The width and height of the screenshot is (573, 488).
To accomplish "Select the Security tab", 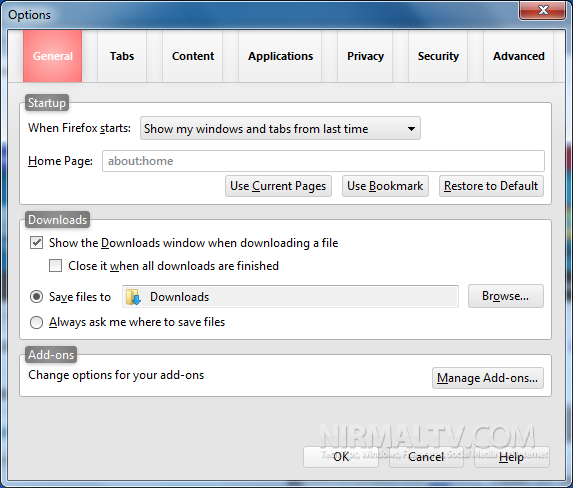I will [x=438, y=56].
